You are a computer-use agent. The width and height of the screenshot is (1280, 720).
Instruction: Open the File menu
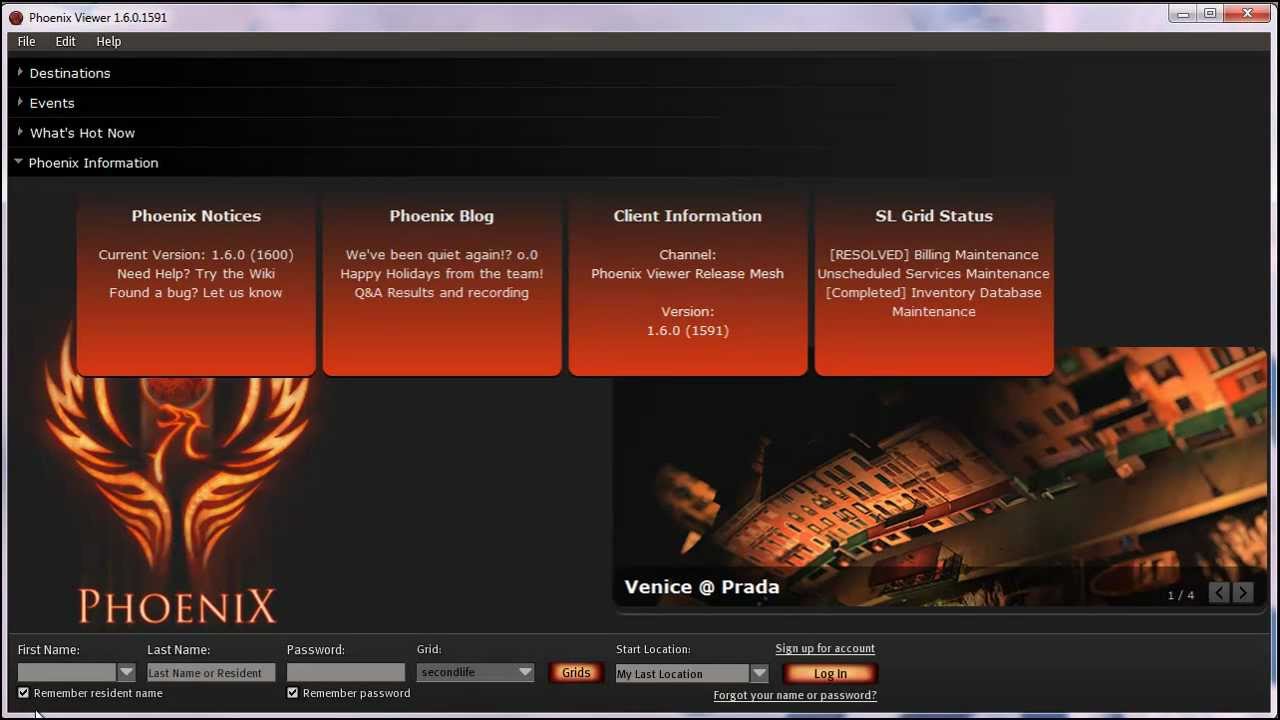(26, 41)
